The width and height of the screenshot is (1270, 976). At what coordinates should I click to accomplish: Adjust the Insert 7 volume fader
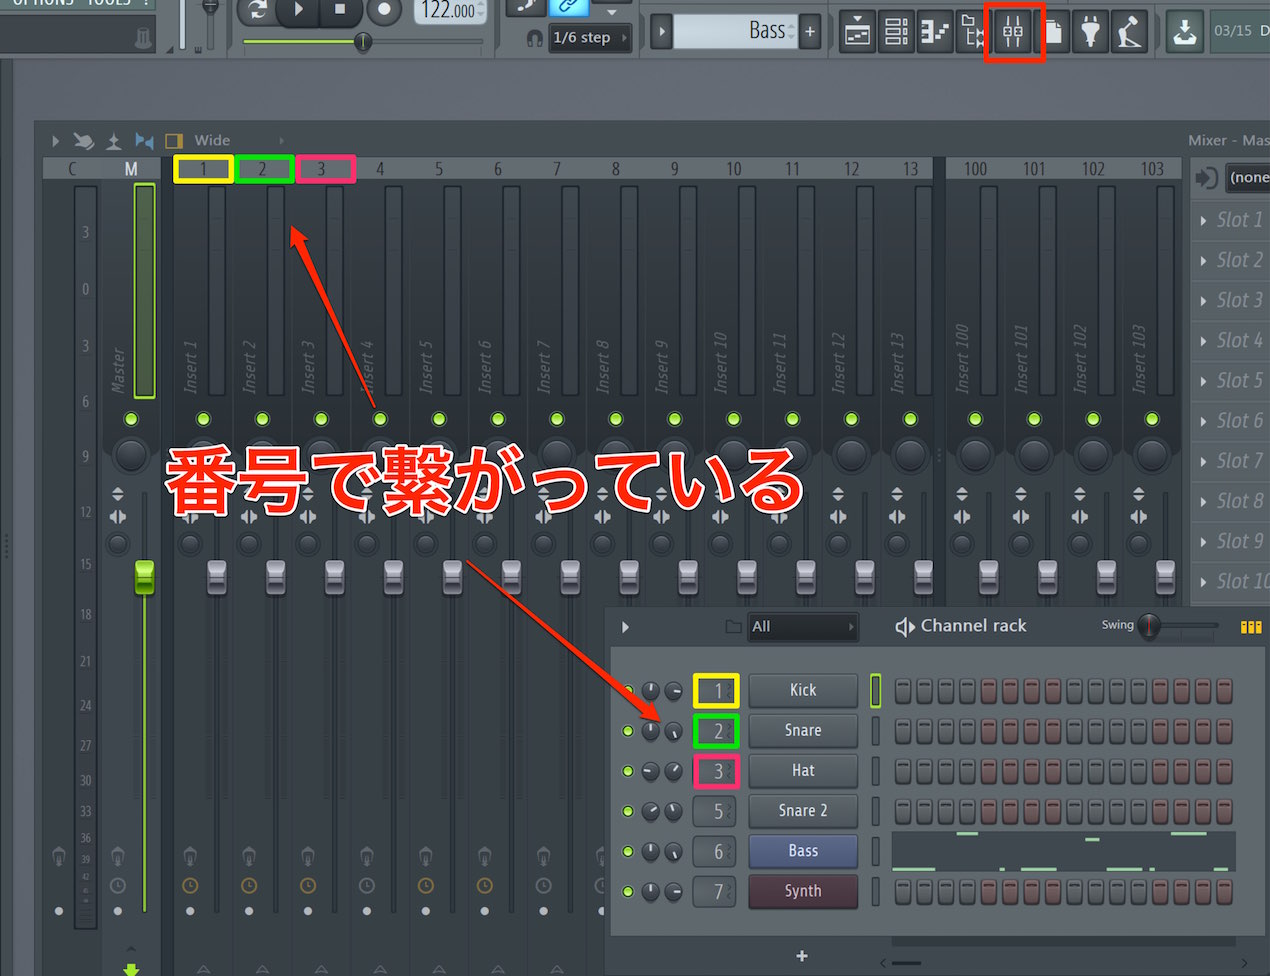pos(570,577)
